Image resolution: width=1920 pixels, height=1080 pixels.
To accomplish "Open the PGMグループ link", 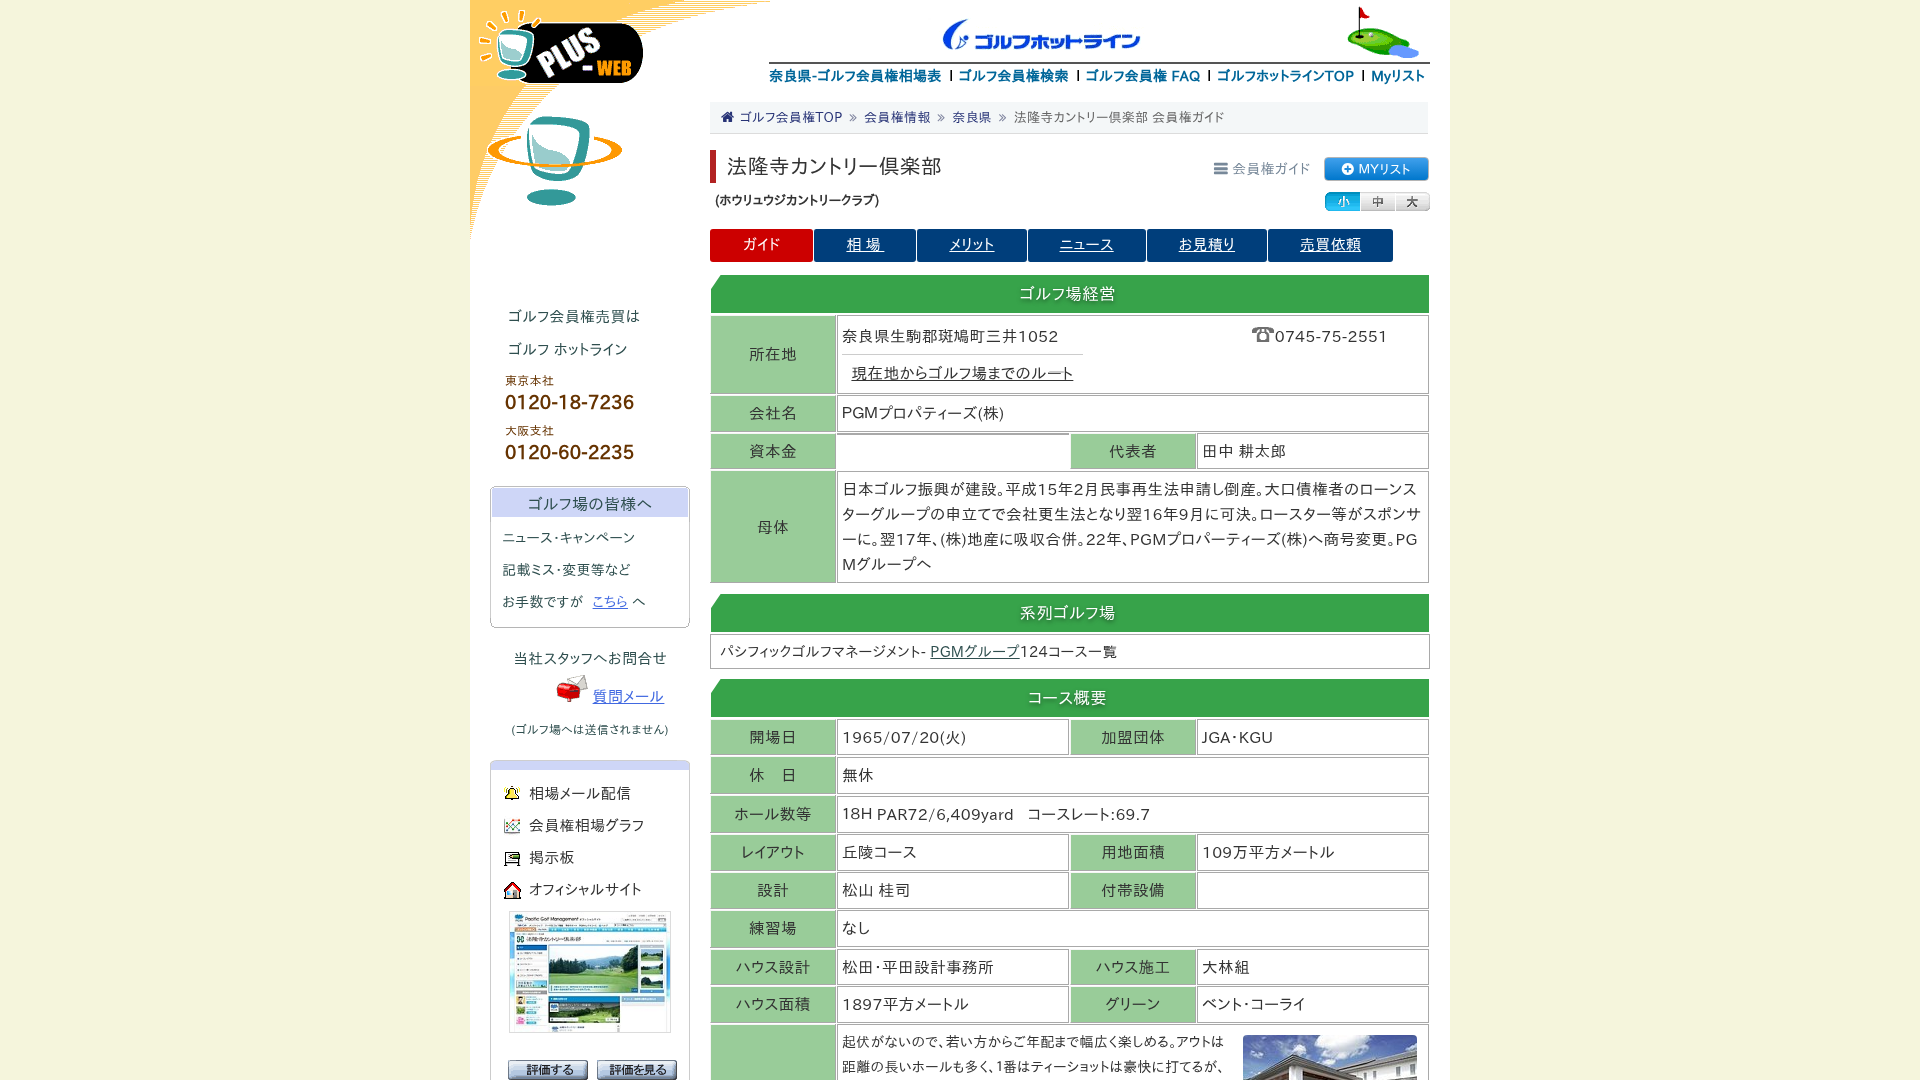I will (x=975, y=652).
